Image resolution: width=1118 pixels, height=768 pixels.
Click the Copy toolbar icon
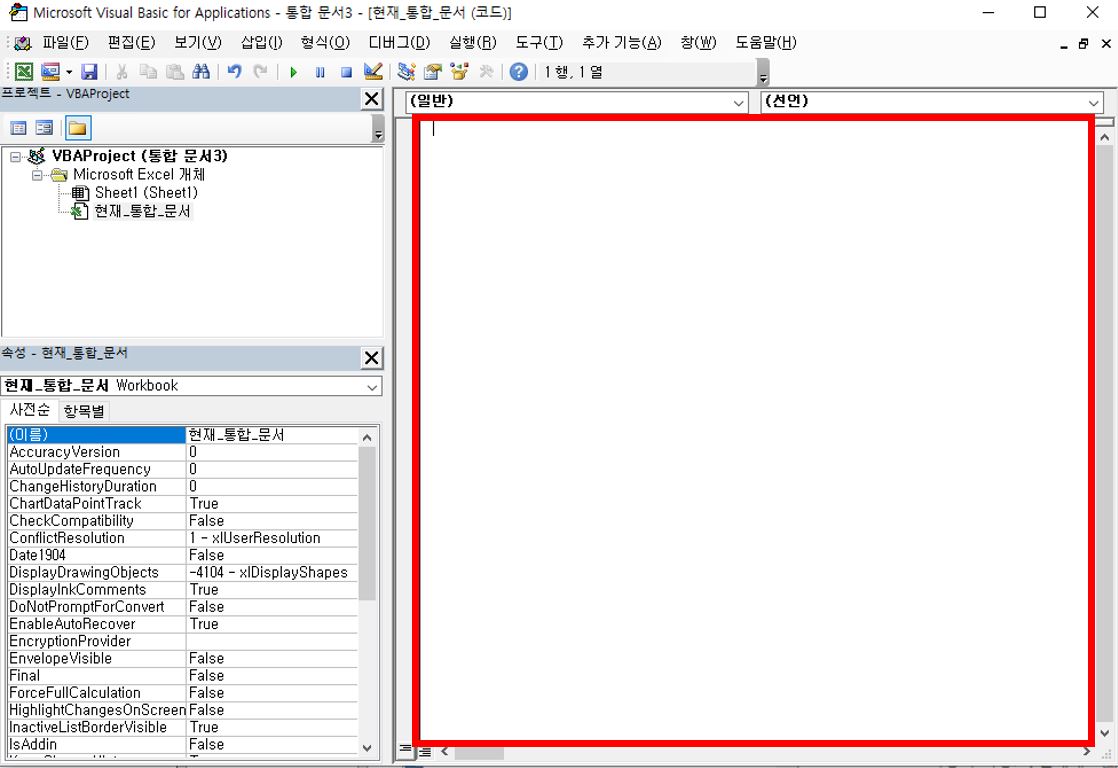(x=148, y=71)
